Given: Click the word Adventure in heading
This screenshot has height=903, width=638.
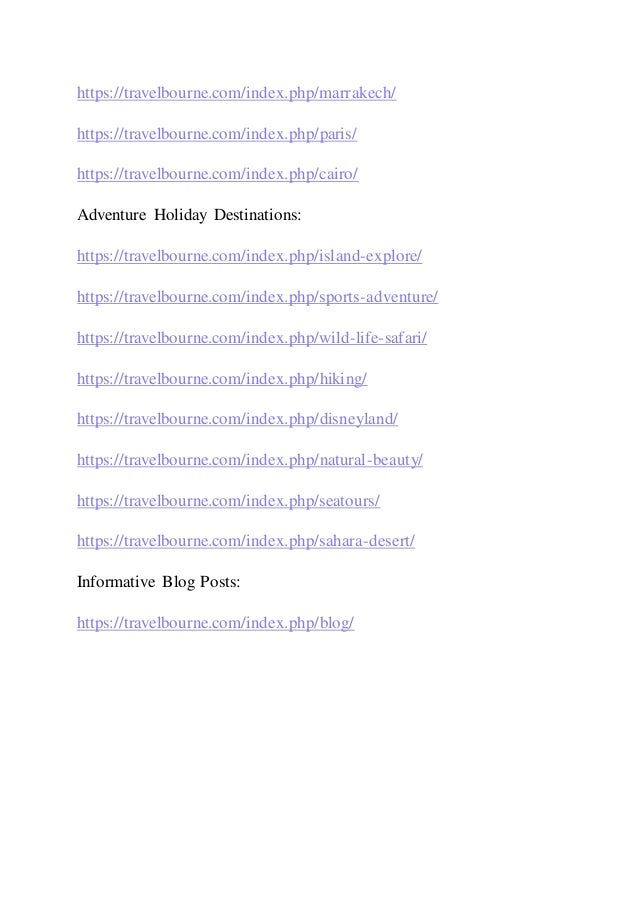Looking at the screenshot, I should 112,215.
